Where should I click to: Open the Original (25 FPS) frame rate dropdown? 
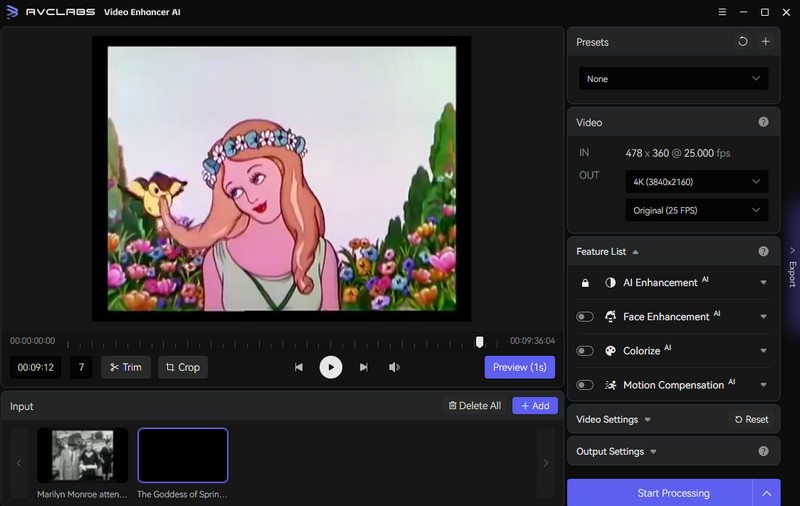point(696,210)
